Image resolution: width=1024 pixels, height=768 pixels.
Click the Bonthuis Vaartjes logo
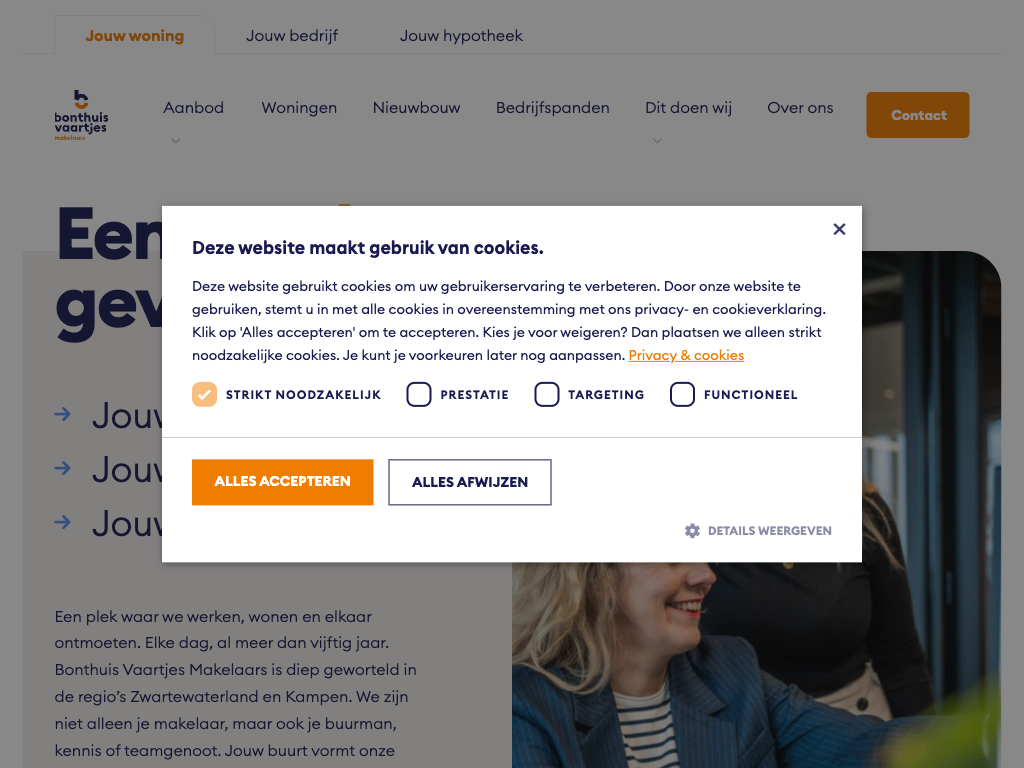tap(82, 115)
